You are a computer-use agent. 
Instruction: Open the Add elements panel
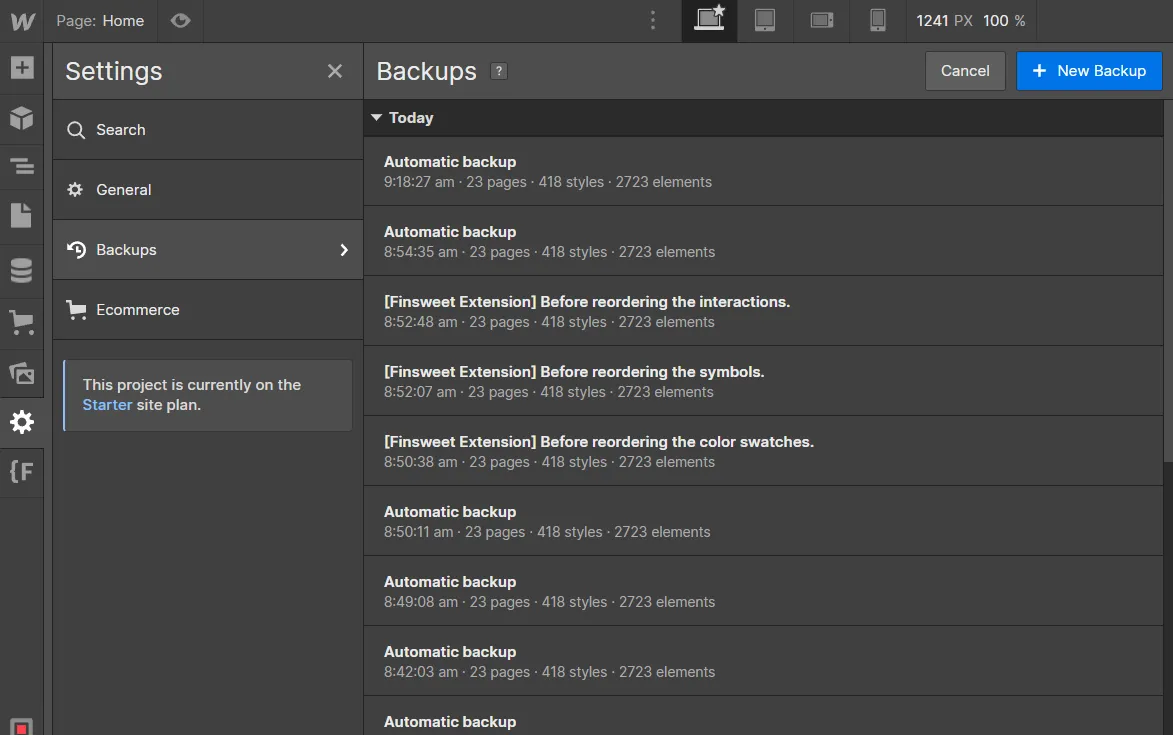coord(22,68)
